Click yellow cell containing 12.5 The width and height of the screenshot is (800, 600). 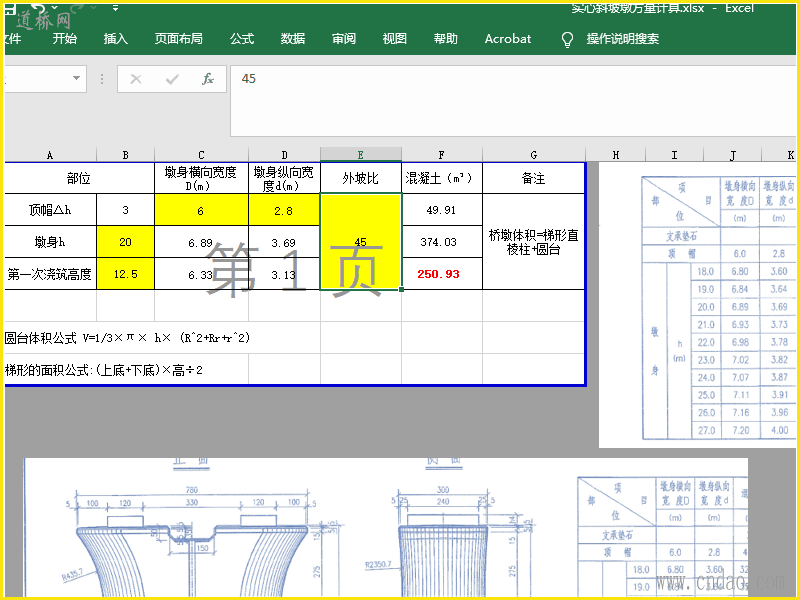pos(126,274)
